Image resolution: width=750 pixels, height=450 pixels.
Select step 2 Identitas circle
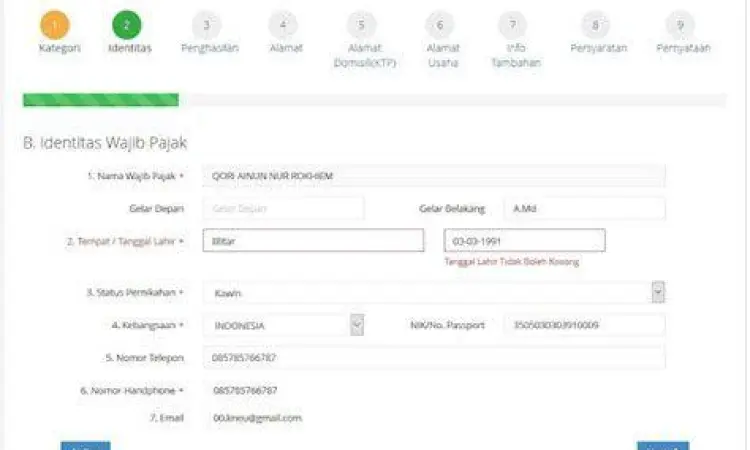(x=127, y=25)
